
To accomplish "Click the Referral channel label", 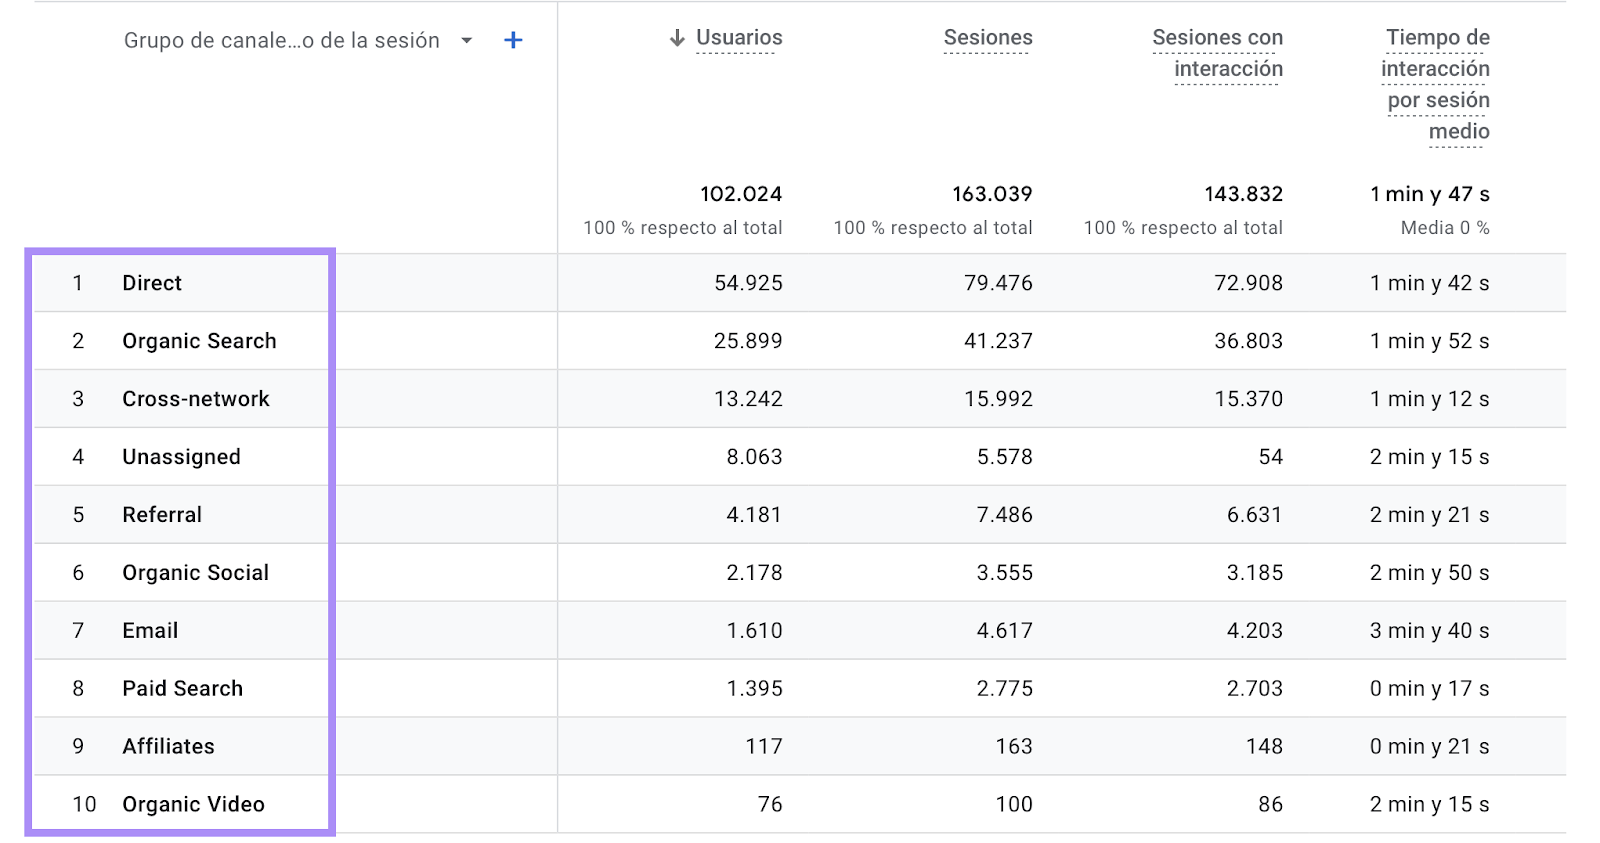I will [162, 514].
